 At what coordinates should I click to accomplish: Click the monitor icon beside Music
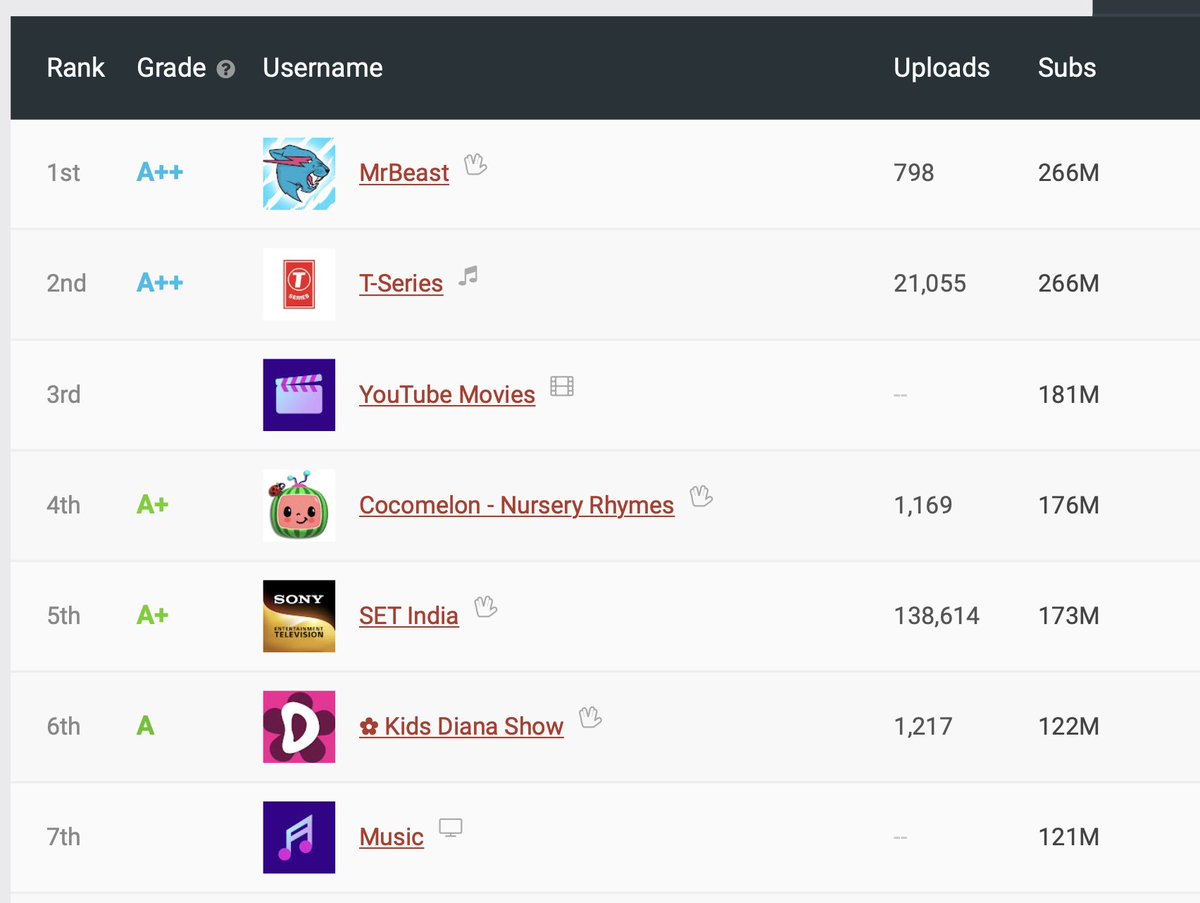coord(451,828)
